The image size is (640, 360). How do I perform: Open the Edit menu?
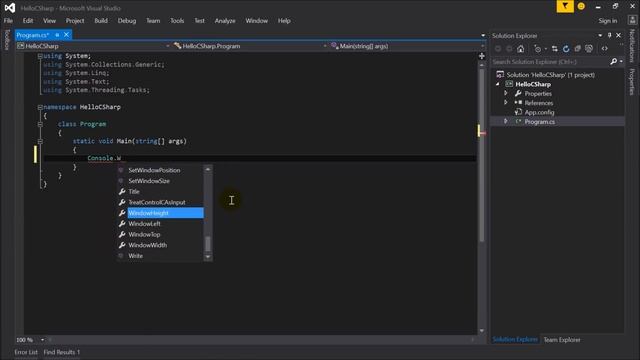(x=28, y=20)
